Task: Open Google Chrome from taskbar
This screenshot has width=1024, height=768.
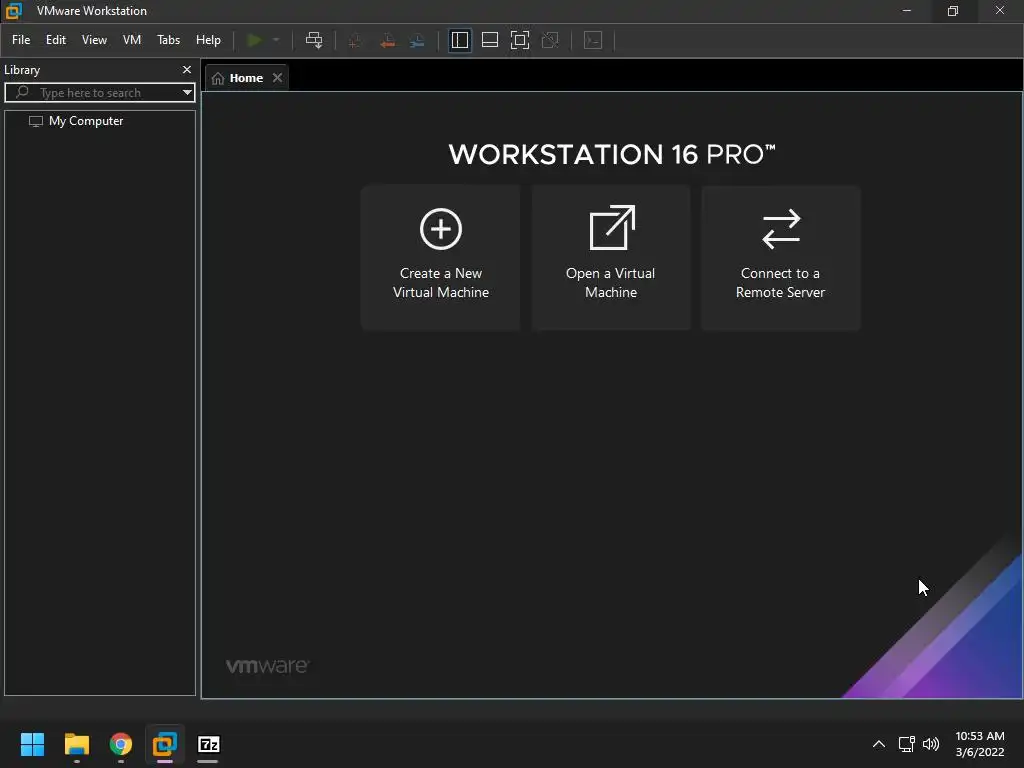Action: [121, 744]
